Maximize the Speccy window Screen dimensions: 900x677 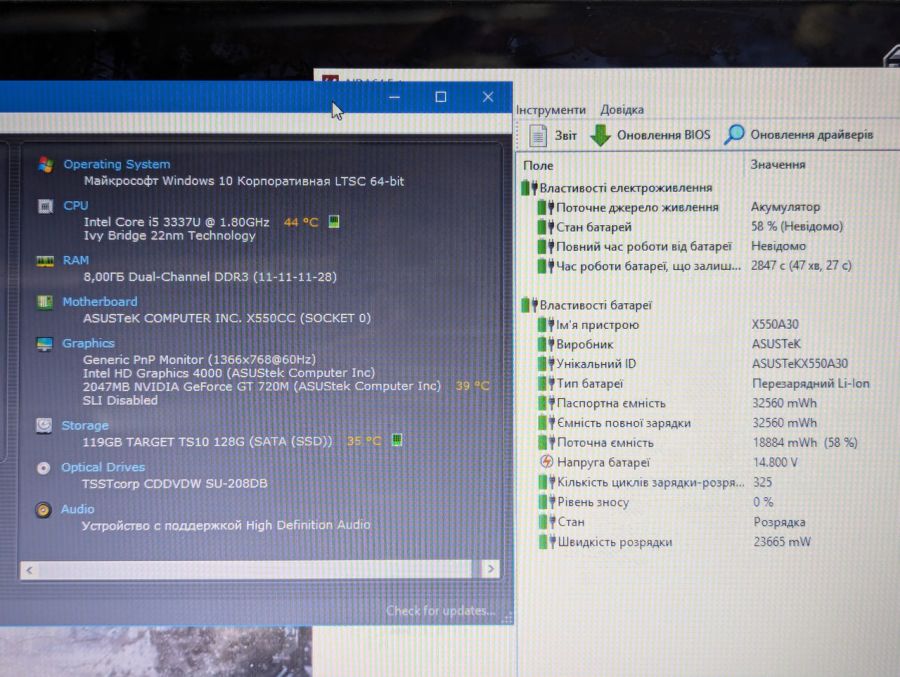441,97
